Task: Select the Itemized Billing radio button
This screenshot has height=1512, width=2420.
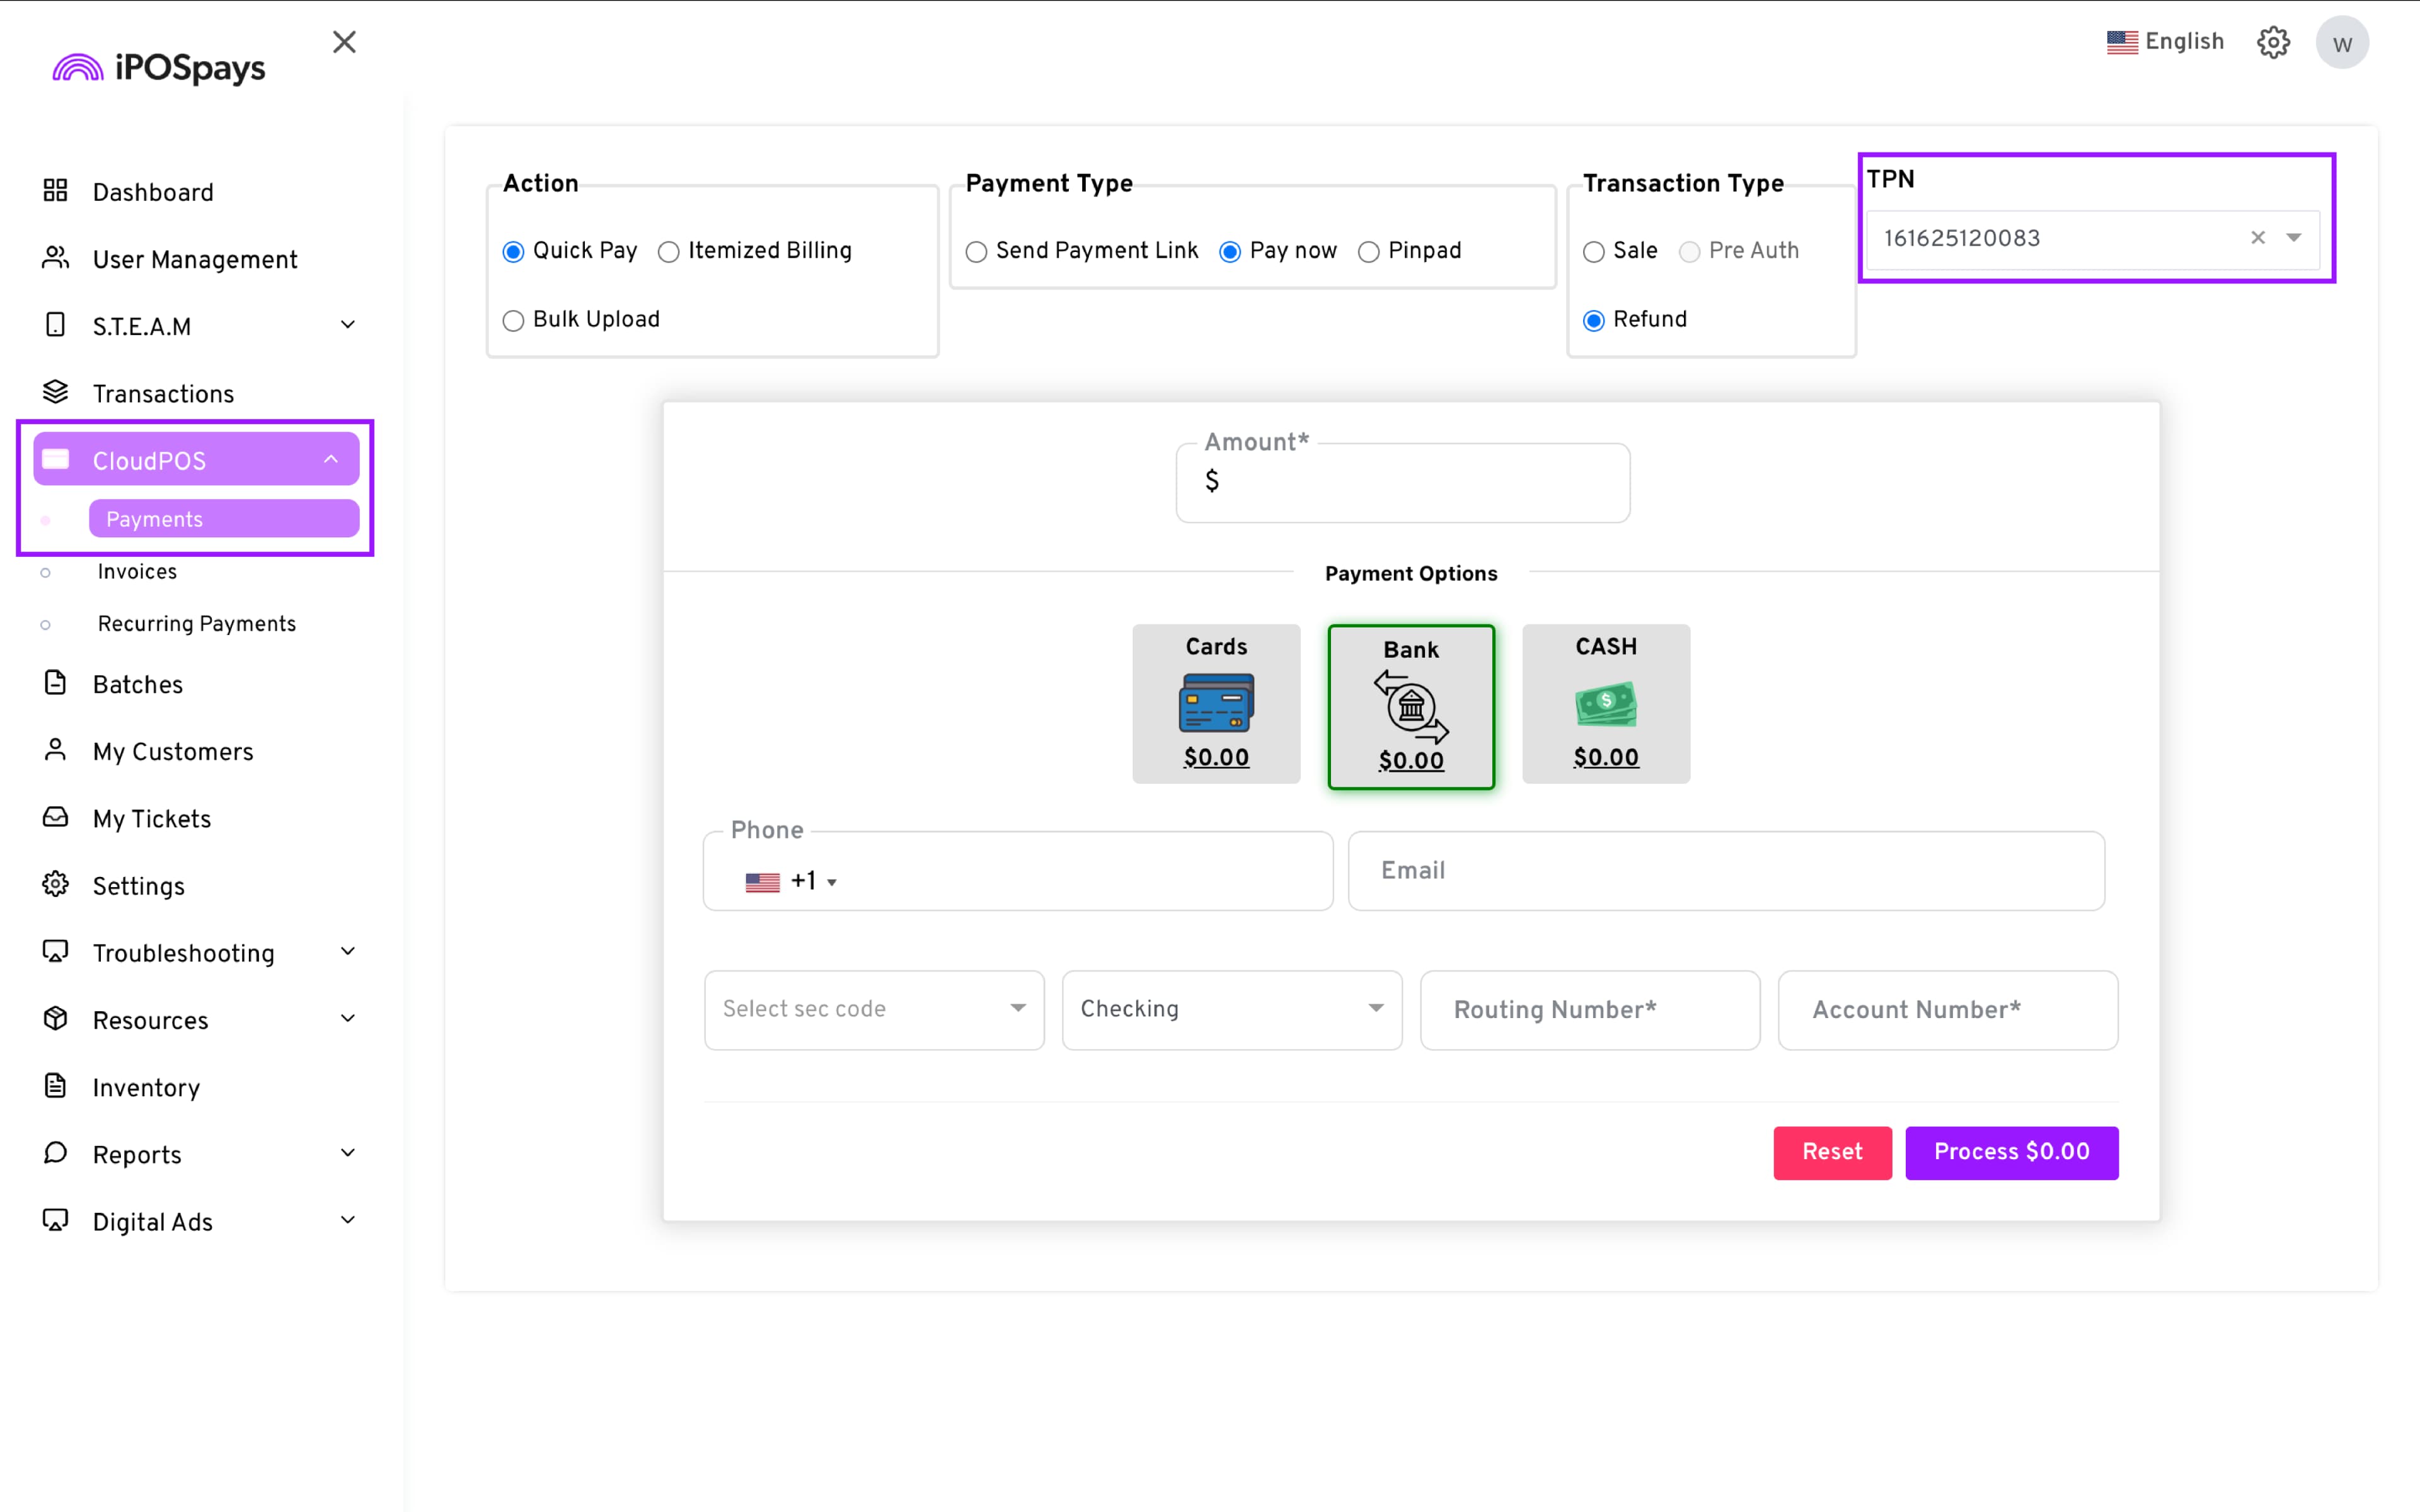Action: click(669, 251)
